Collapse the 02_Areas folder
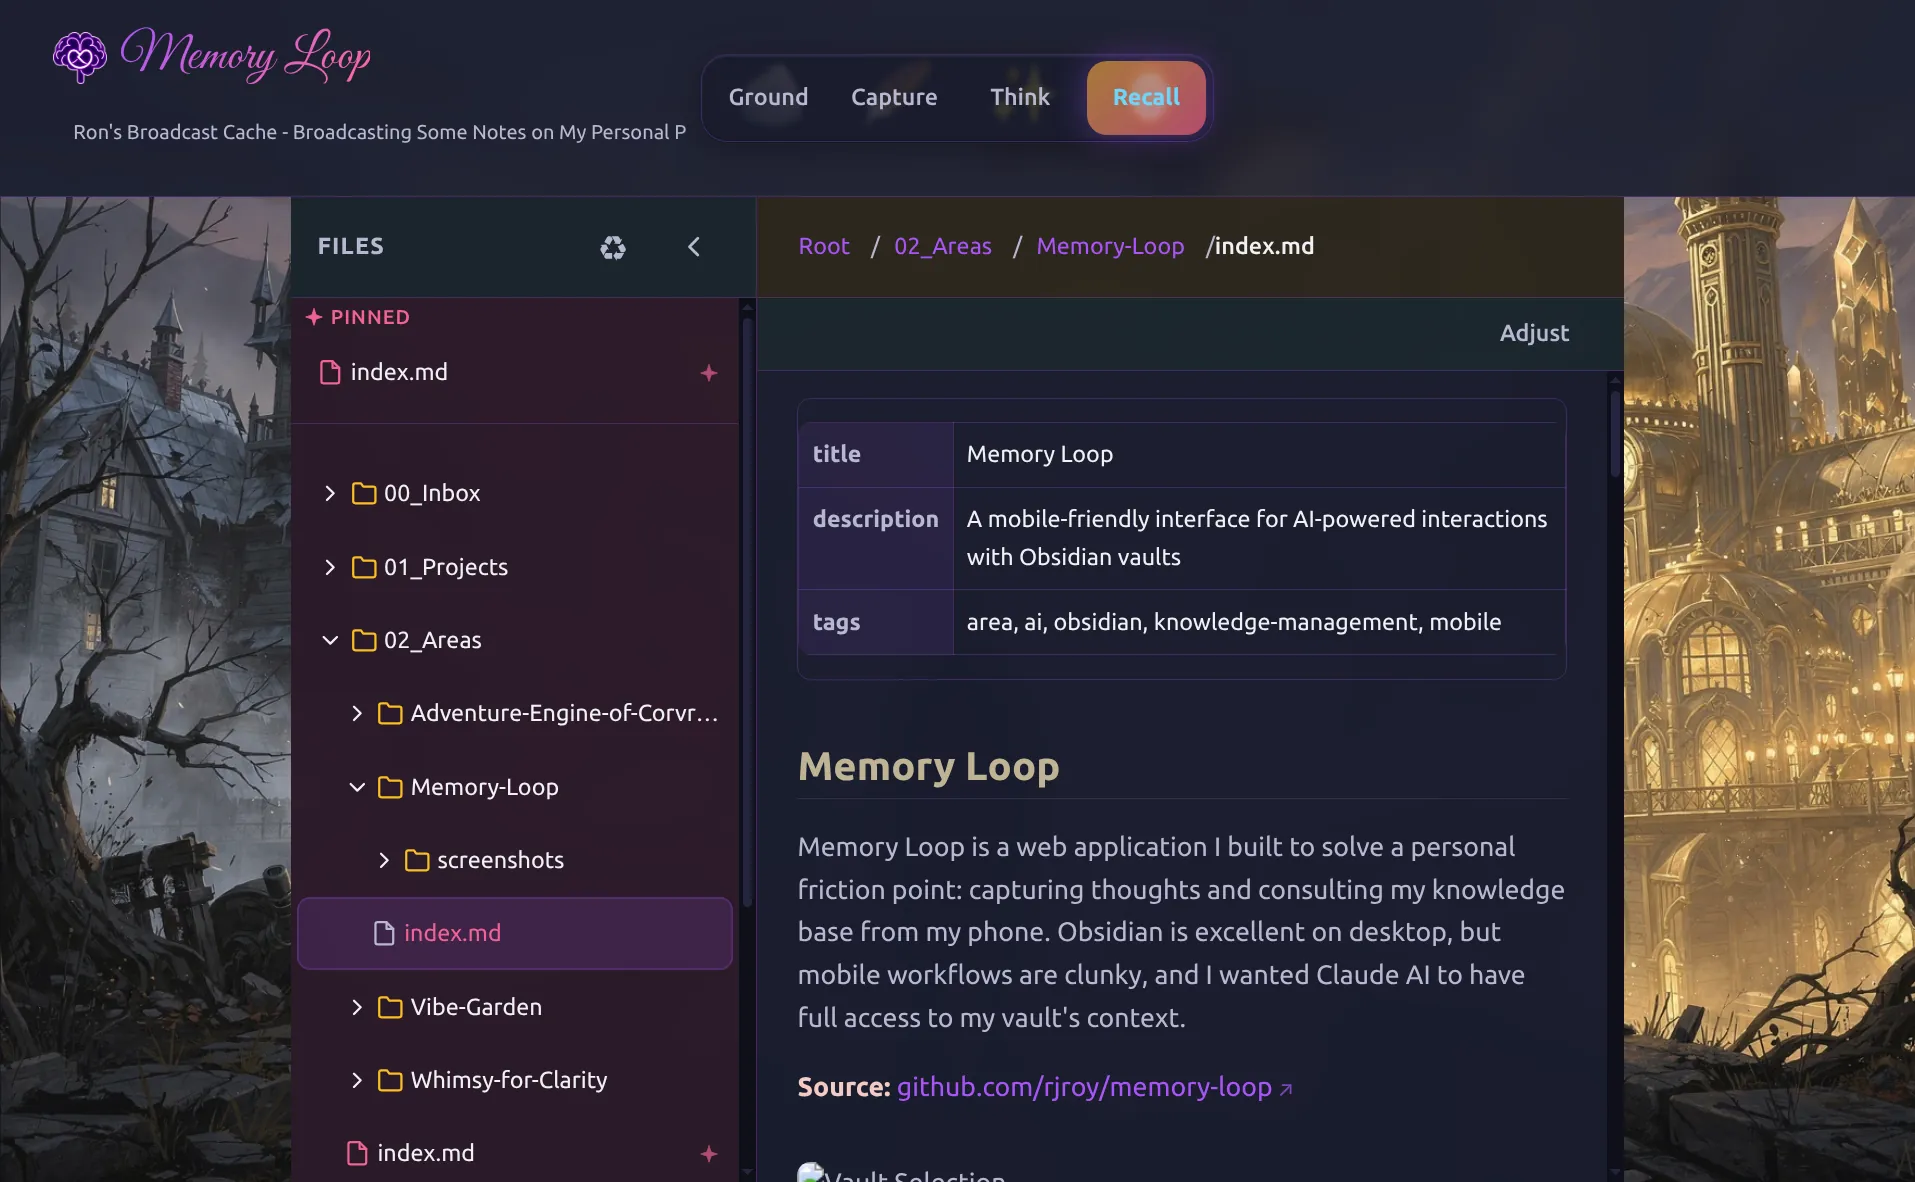Screen dimensions: 1915x1182 (330, 640)
